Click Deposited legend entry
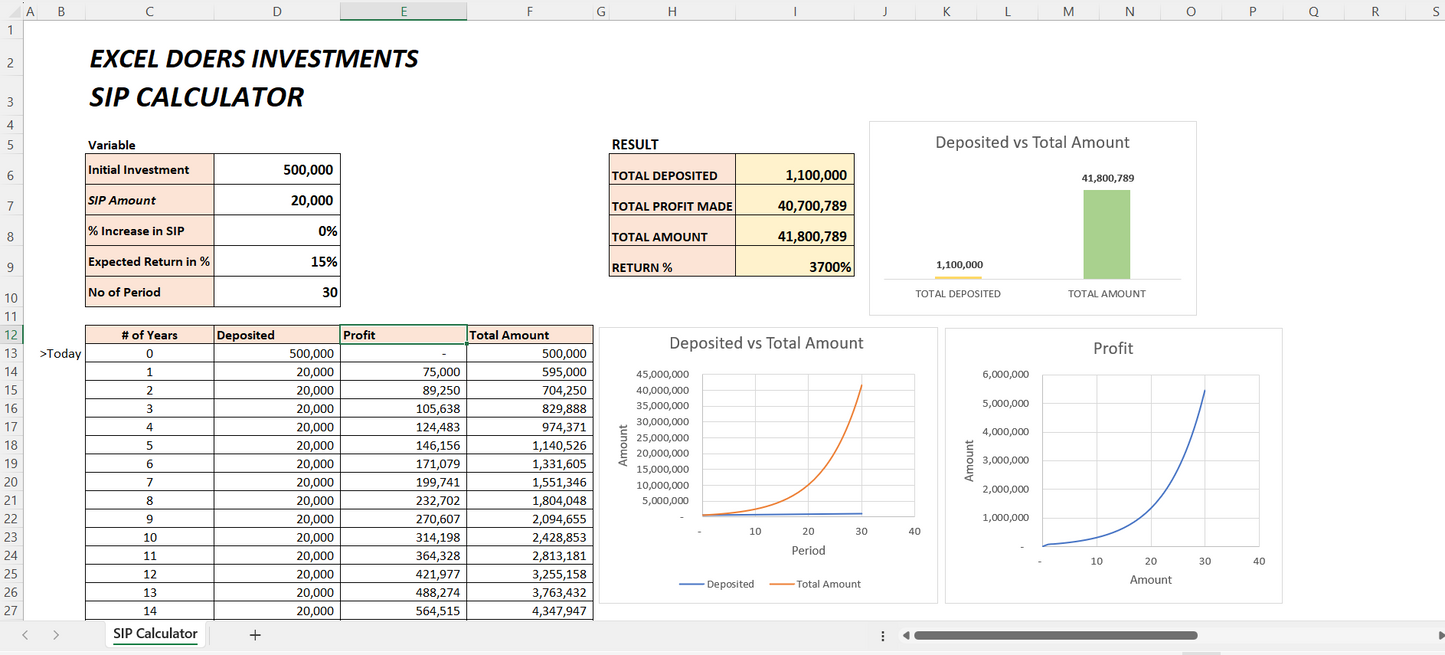The image size is (1445, 655). [717, 584]
